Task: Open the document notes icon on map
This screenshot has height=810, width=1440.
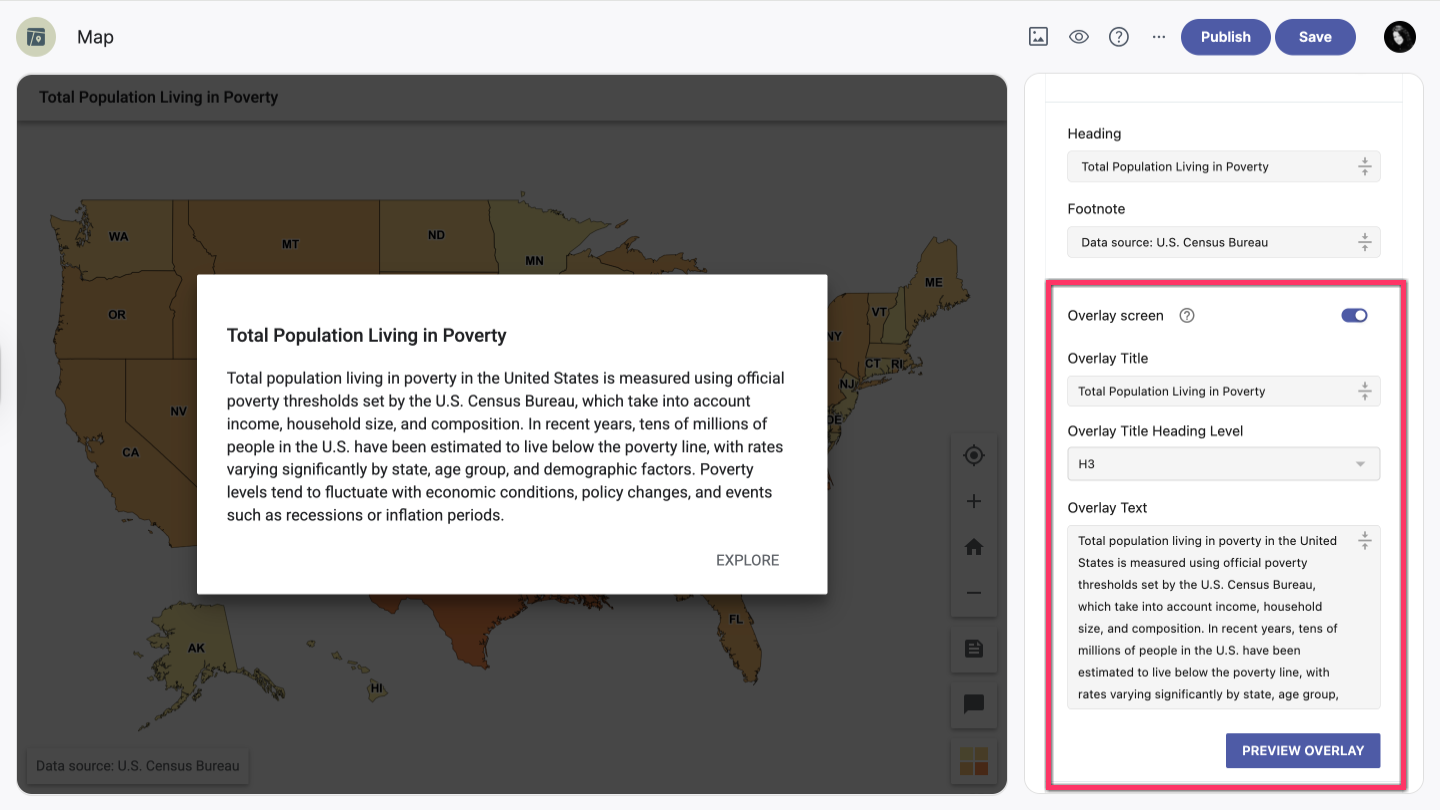Action: click(974, 649)
